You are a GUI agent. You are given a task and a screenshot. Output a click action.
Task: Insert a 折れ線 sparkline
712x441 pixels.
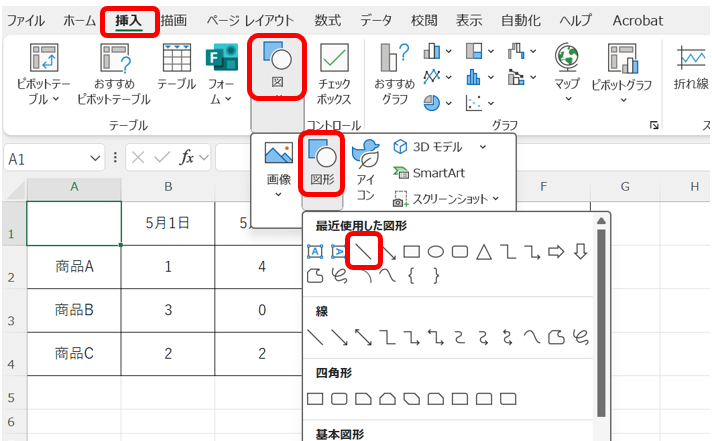point(691,67)
